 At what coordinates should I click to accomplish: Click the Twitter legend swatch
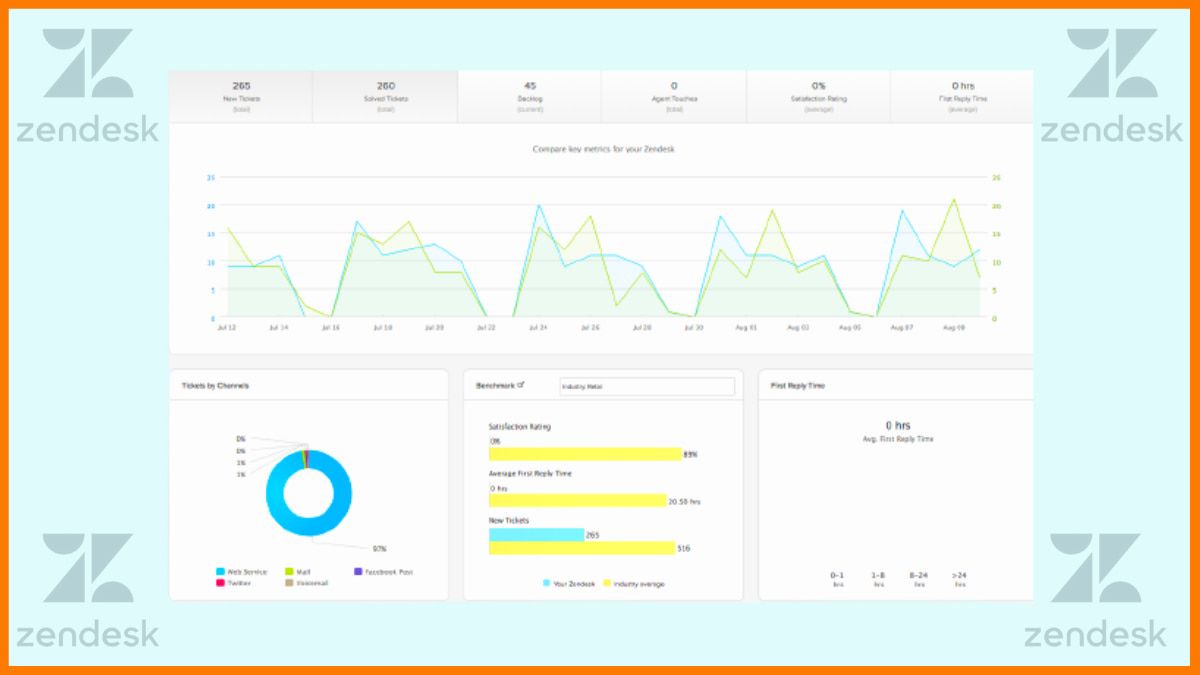[220, 583]
